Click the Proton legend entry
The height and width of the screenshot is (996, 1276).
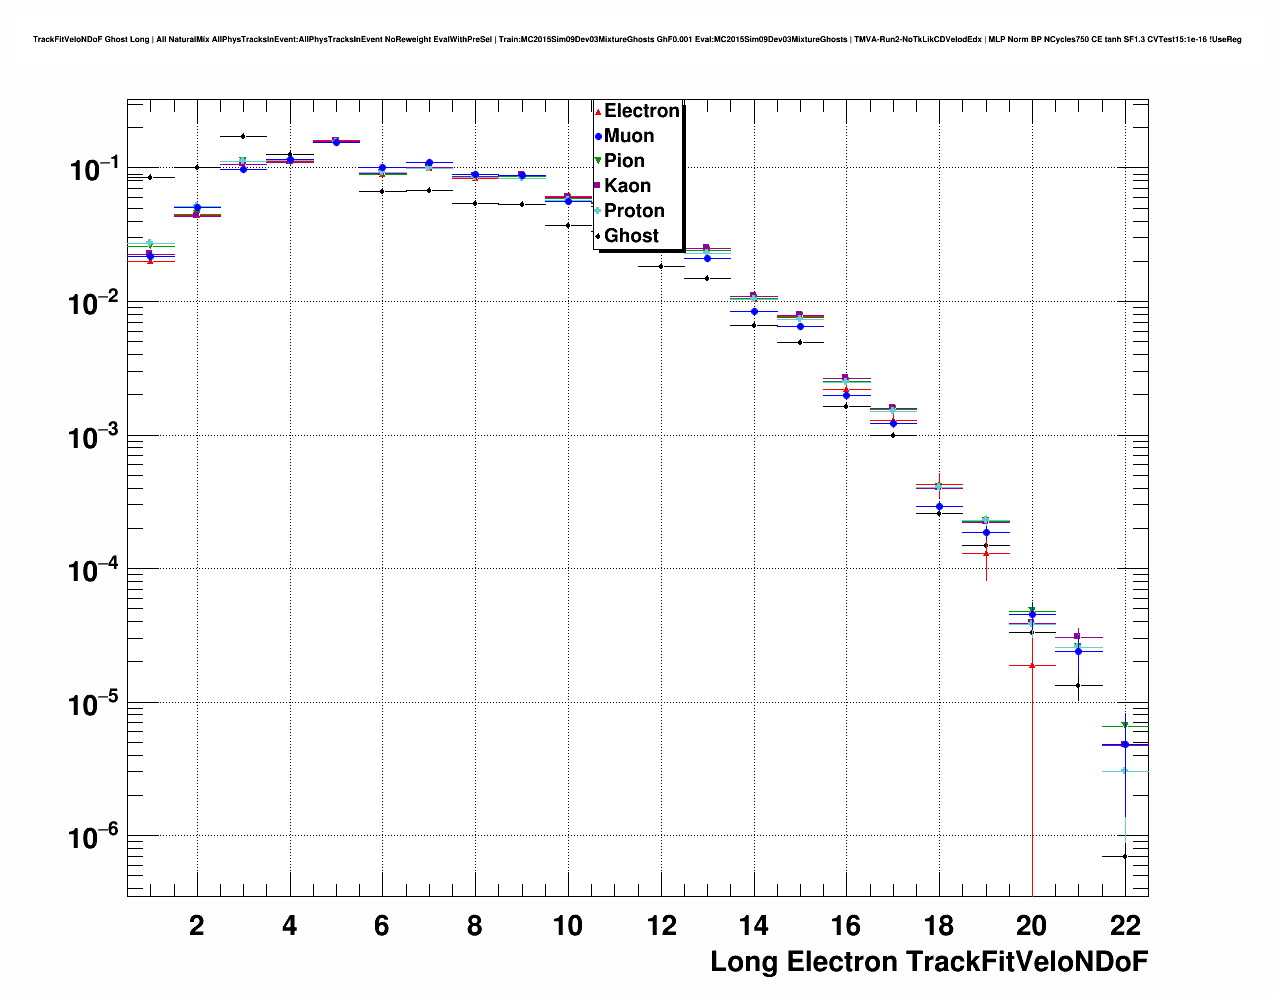[630, 211]
